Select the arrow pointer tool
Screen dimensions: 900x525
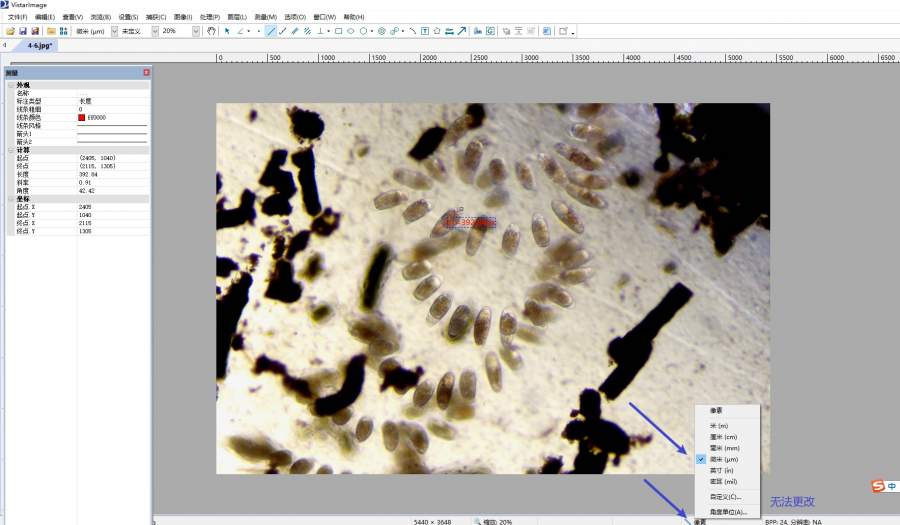[227, 31]
